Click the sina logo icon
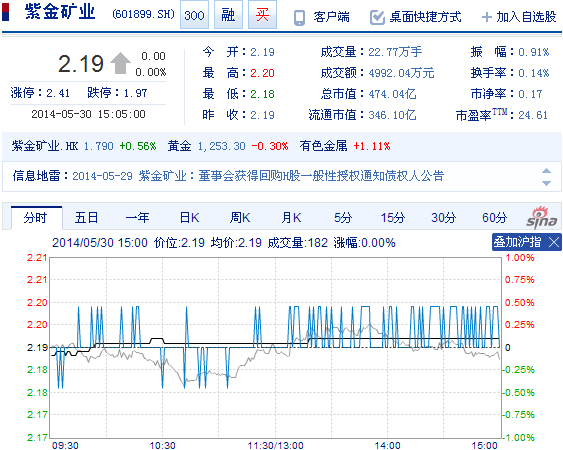 pyautogui.click(x=542, y=218)
